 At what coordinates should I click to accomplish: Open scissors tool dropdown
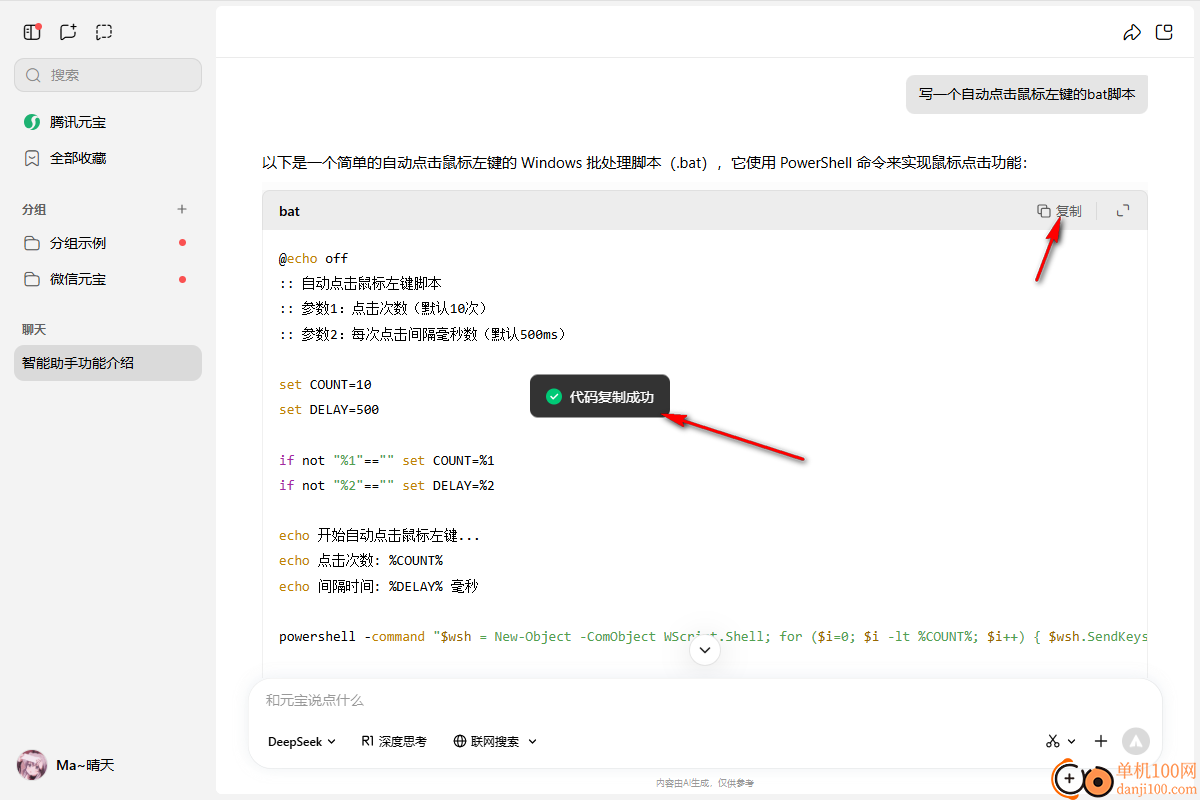(1061, 741)
